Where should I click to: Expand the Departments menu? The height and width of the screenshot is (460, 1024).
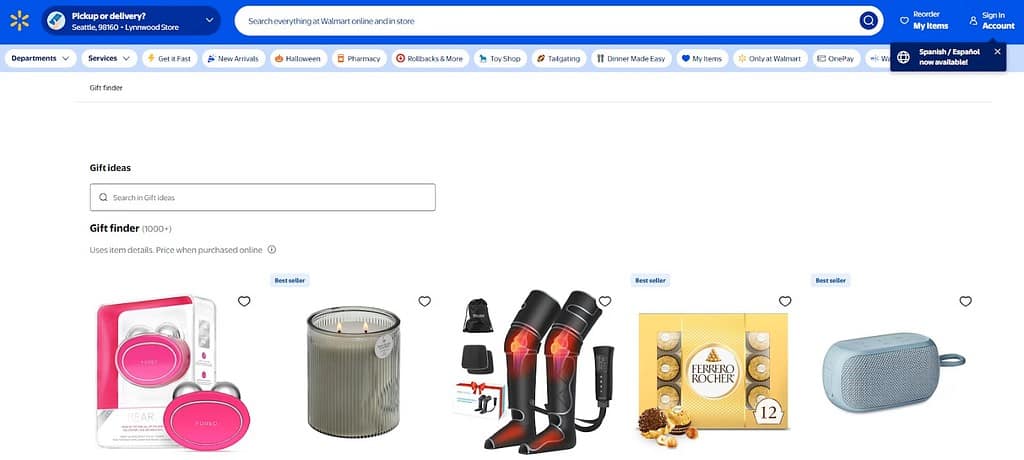click(40, 58)
